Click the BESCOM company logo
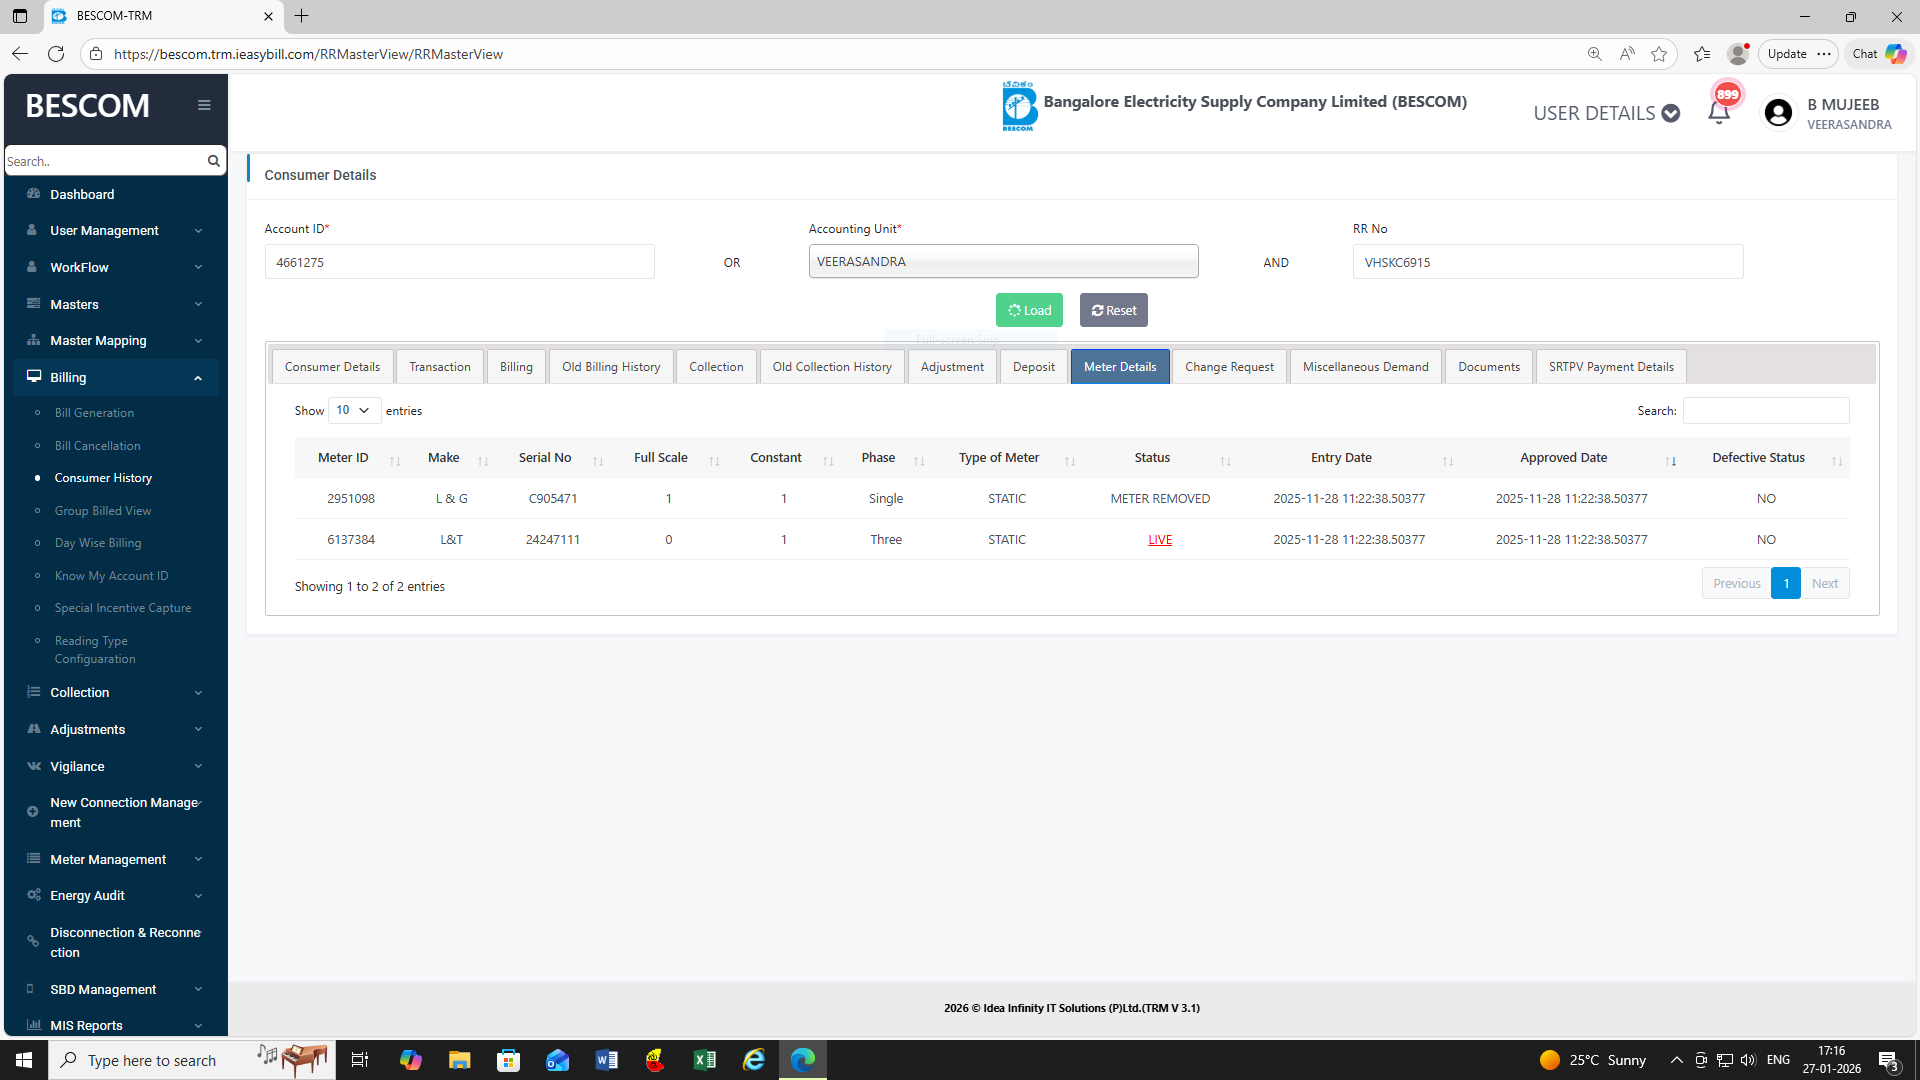 (x=1018, y=106)
